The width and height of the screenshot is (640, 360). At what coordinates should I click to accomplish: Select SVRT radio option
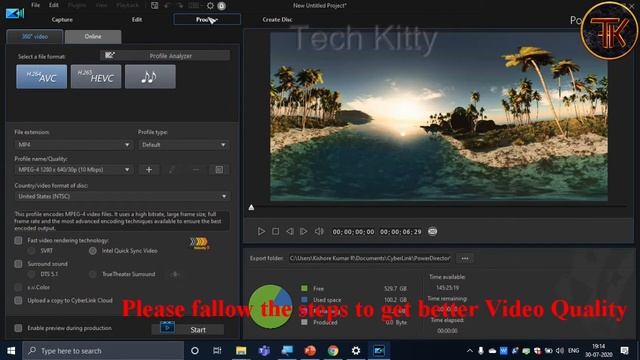(31, 251)
